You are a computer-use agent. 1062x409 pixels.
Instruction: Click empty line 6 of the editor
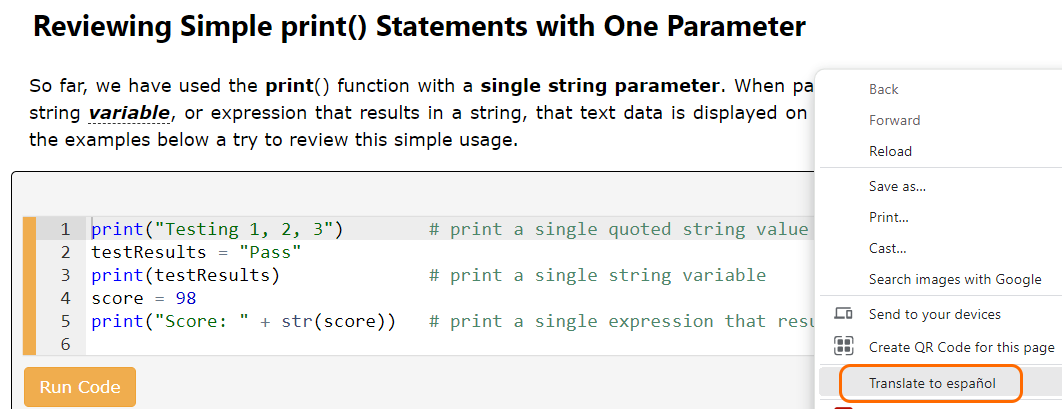(x=447, y=345)
